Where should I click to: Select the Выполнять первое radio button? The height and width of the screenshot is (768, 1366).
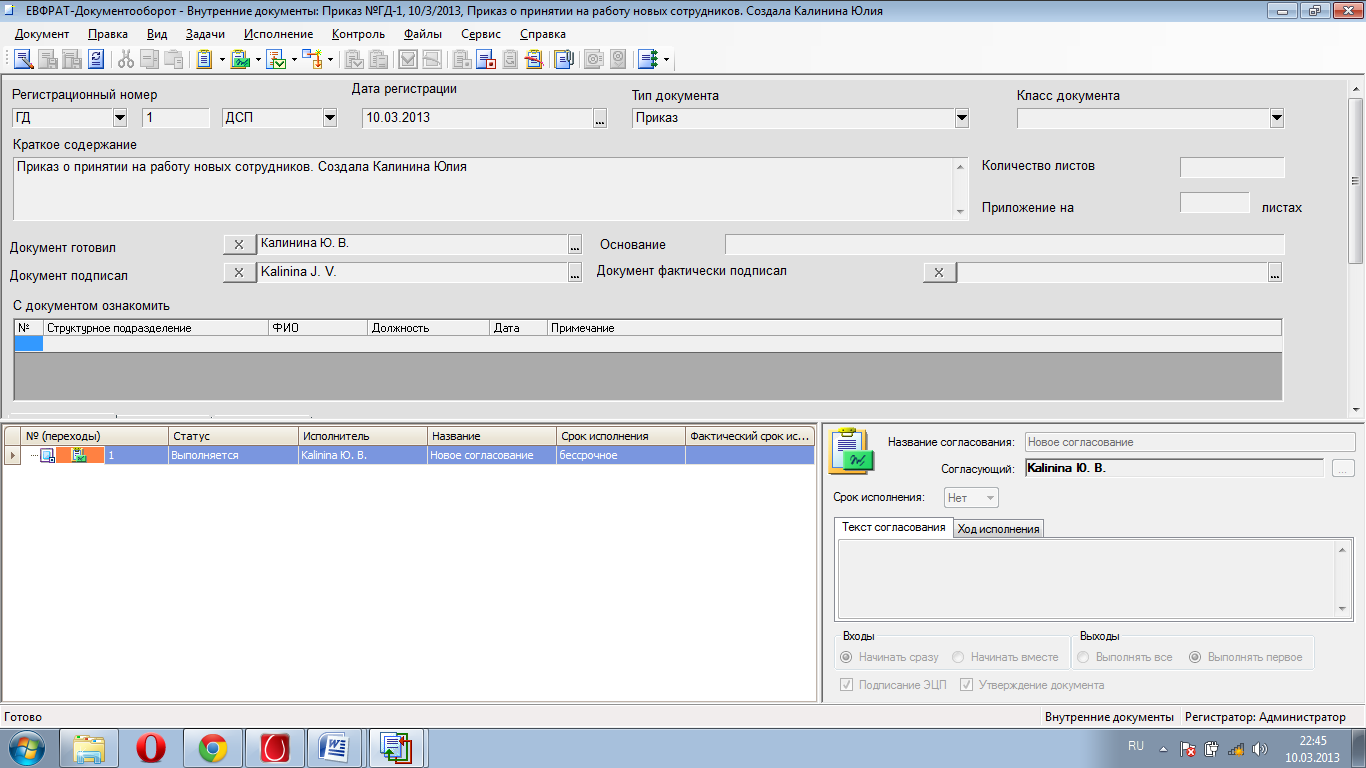(x=1195, y=657)
